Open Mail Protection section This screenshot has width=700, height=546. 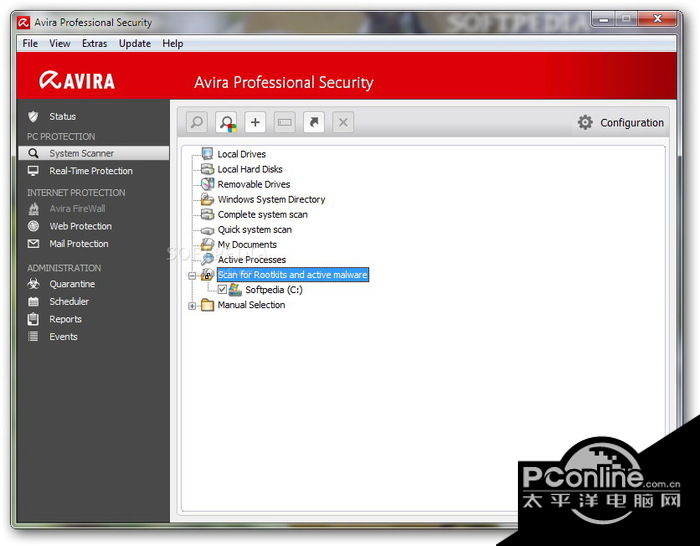click(x=79, y=244)
